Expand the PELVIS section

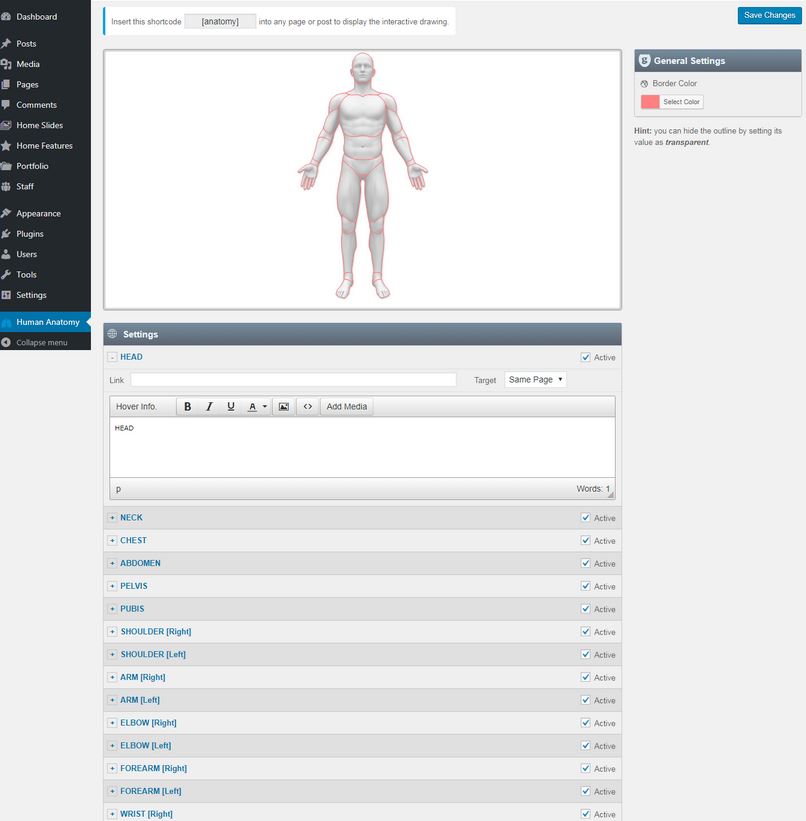click(x=112, y=586)
